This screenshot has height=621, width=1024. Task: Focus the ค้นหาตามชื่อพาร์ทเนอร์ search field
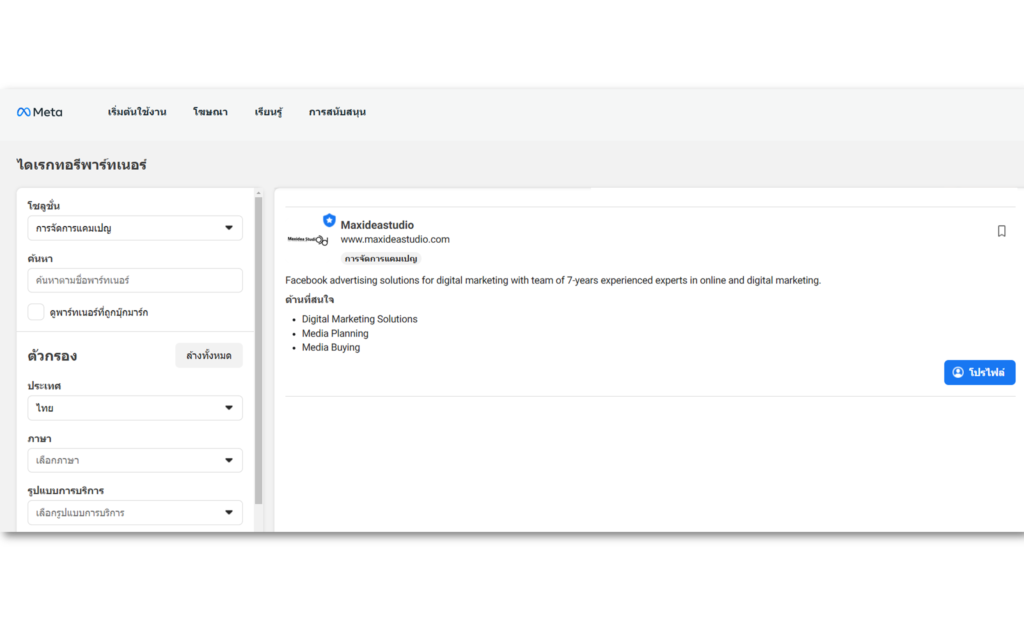click(x=135, y=280)
